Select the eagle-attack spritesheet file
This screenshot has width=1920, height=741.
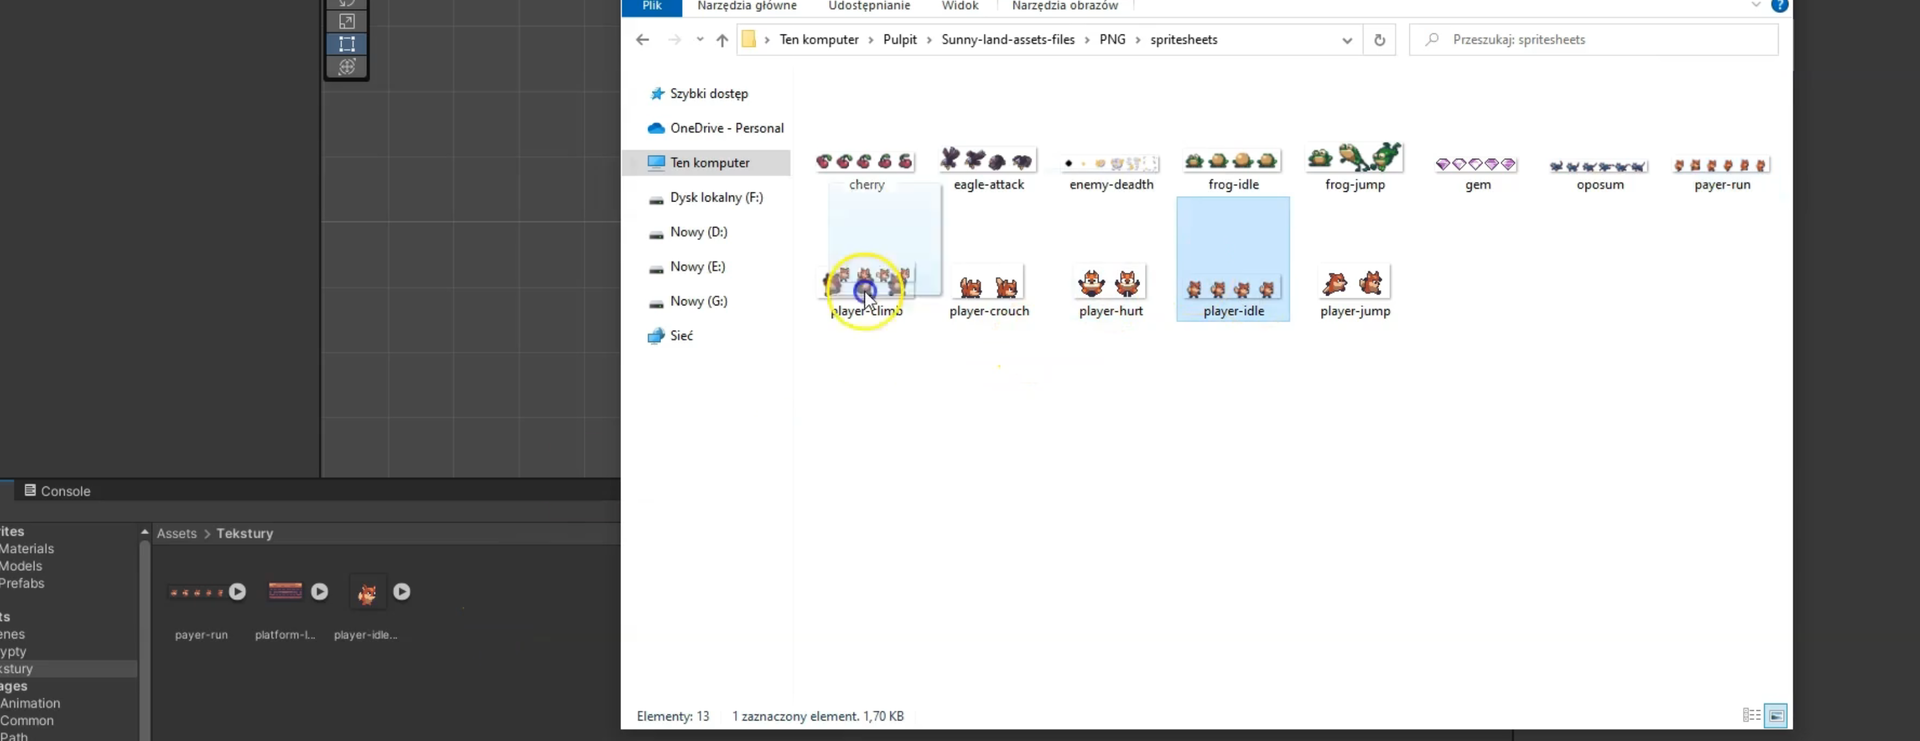point(988,168)
